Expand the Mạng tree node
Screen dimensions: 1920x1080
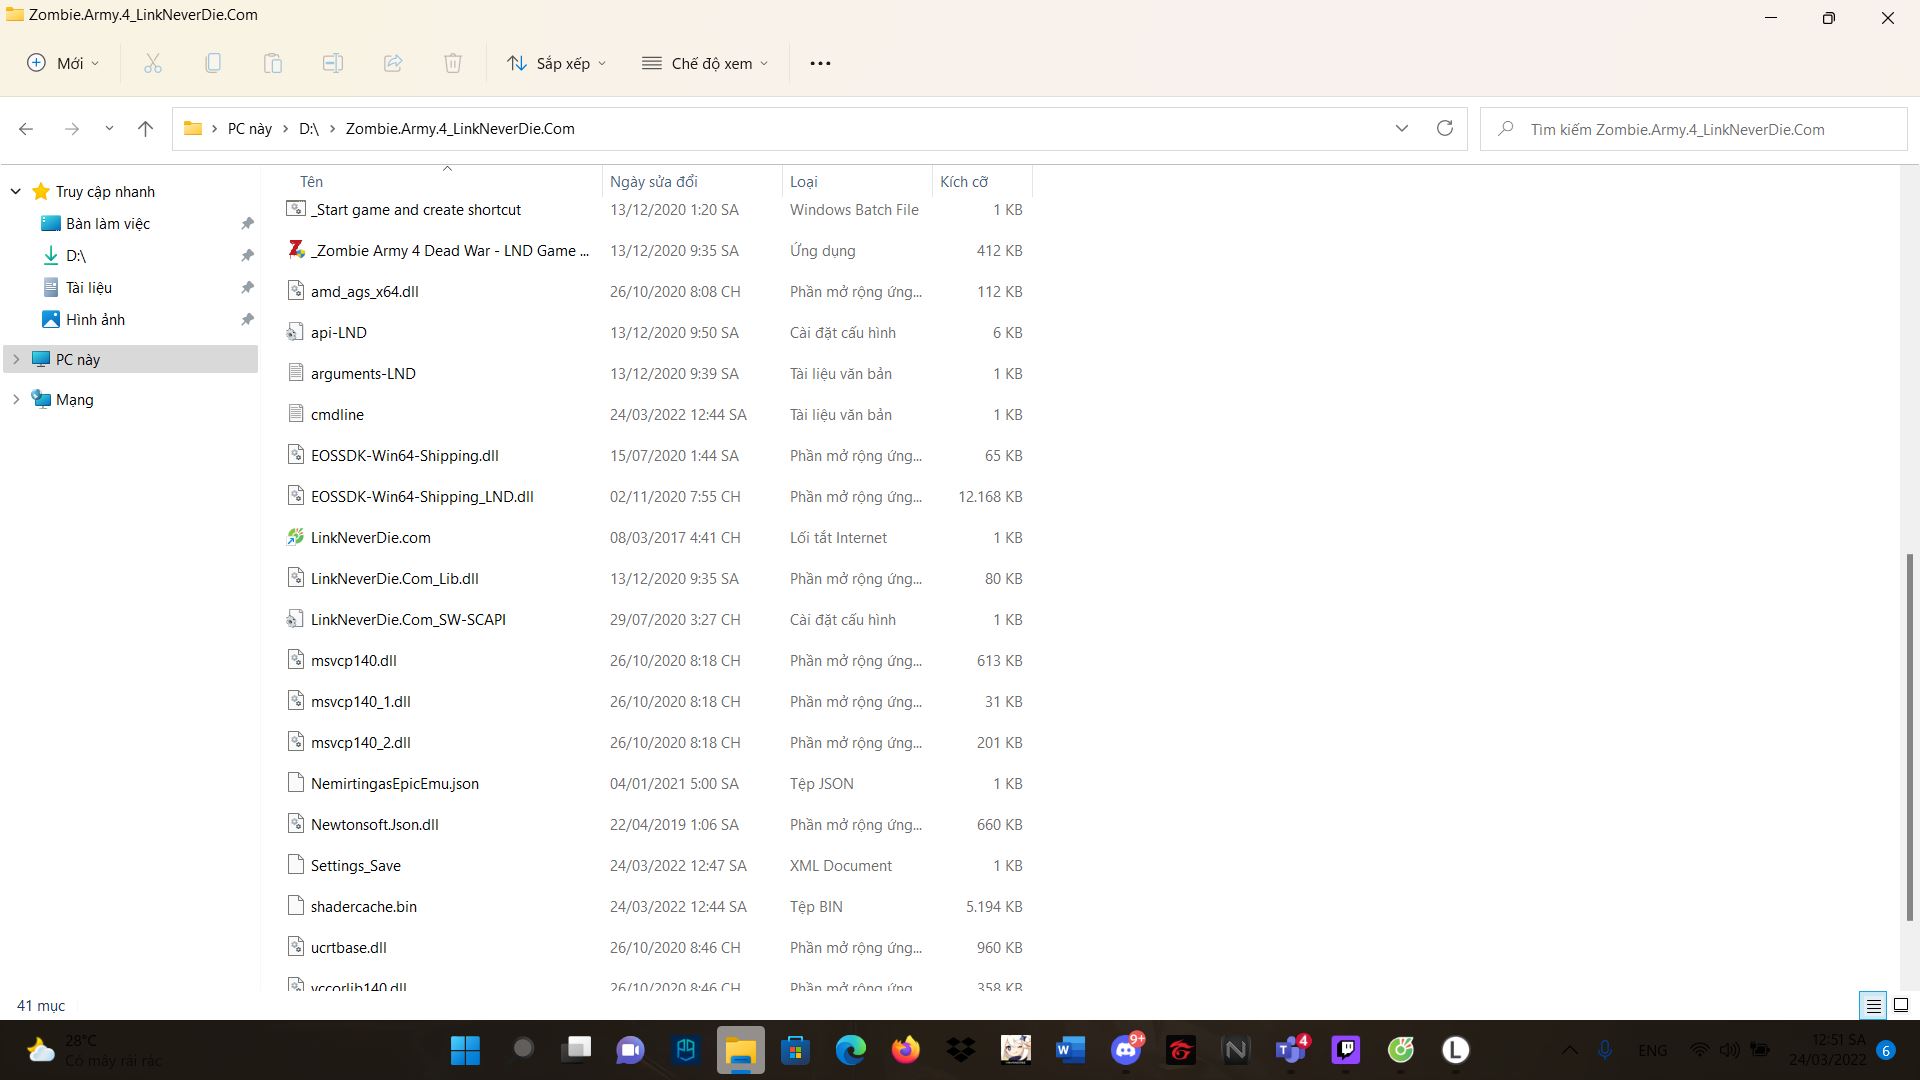tap(16, 399)
